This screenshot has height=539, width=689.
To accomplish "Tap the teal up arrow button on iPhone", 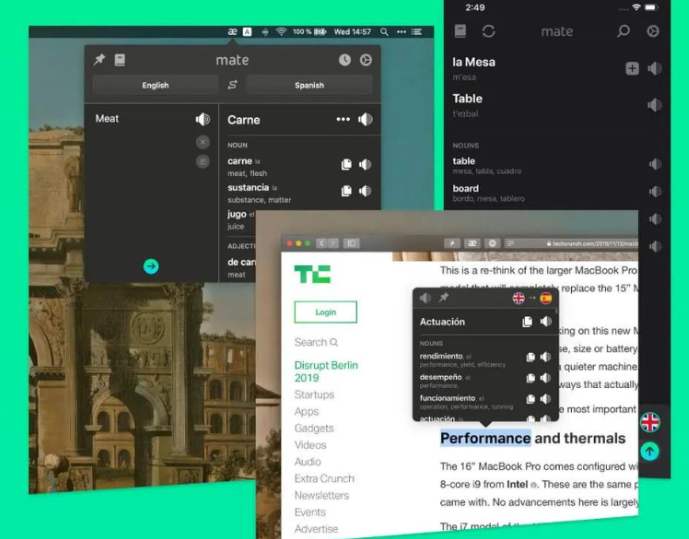I will tap(649, 451).
